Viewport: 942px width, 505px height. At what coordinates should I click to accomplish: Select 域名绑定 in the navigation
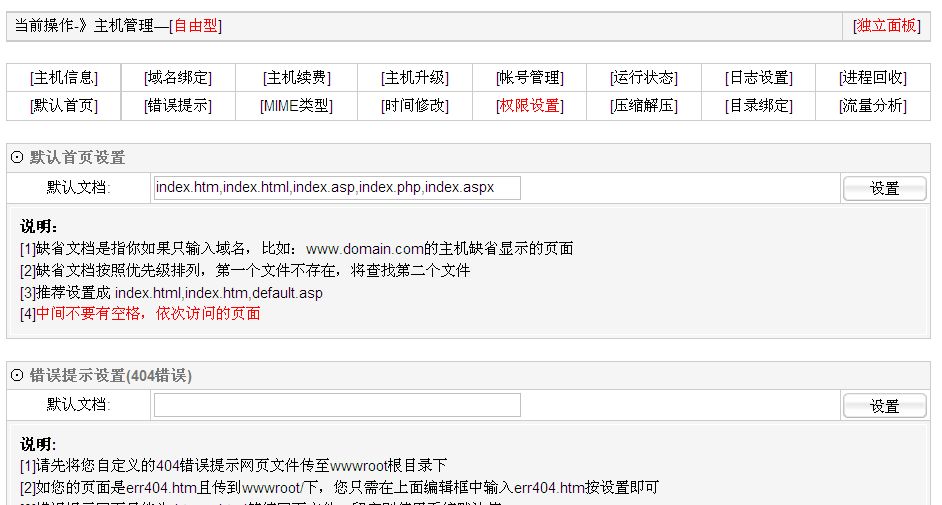click(x=177, y=78)
